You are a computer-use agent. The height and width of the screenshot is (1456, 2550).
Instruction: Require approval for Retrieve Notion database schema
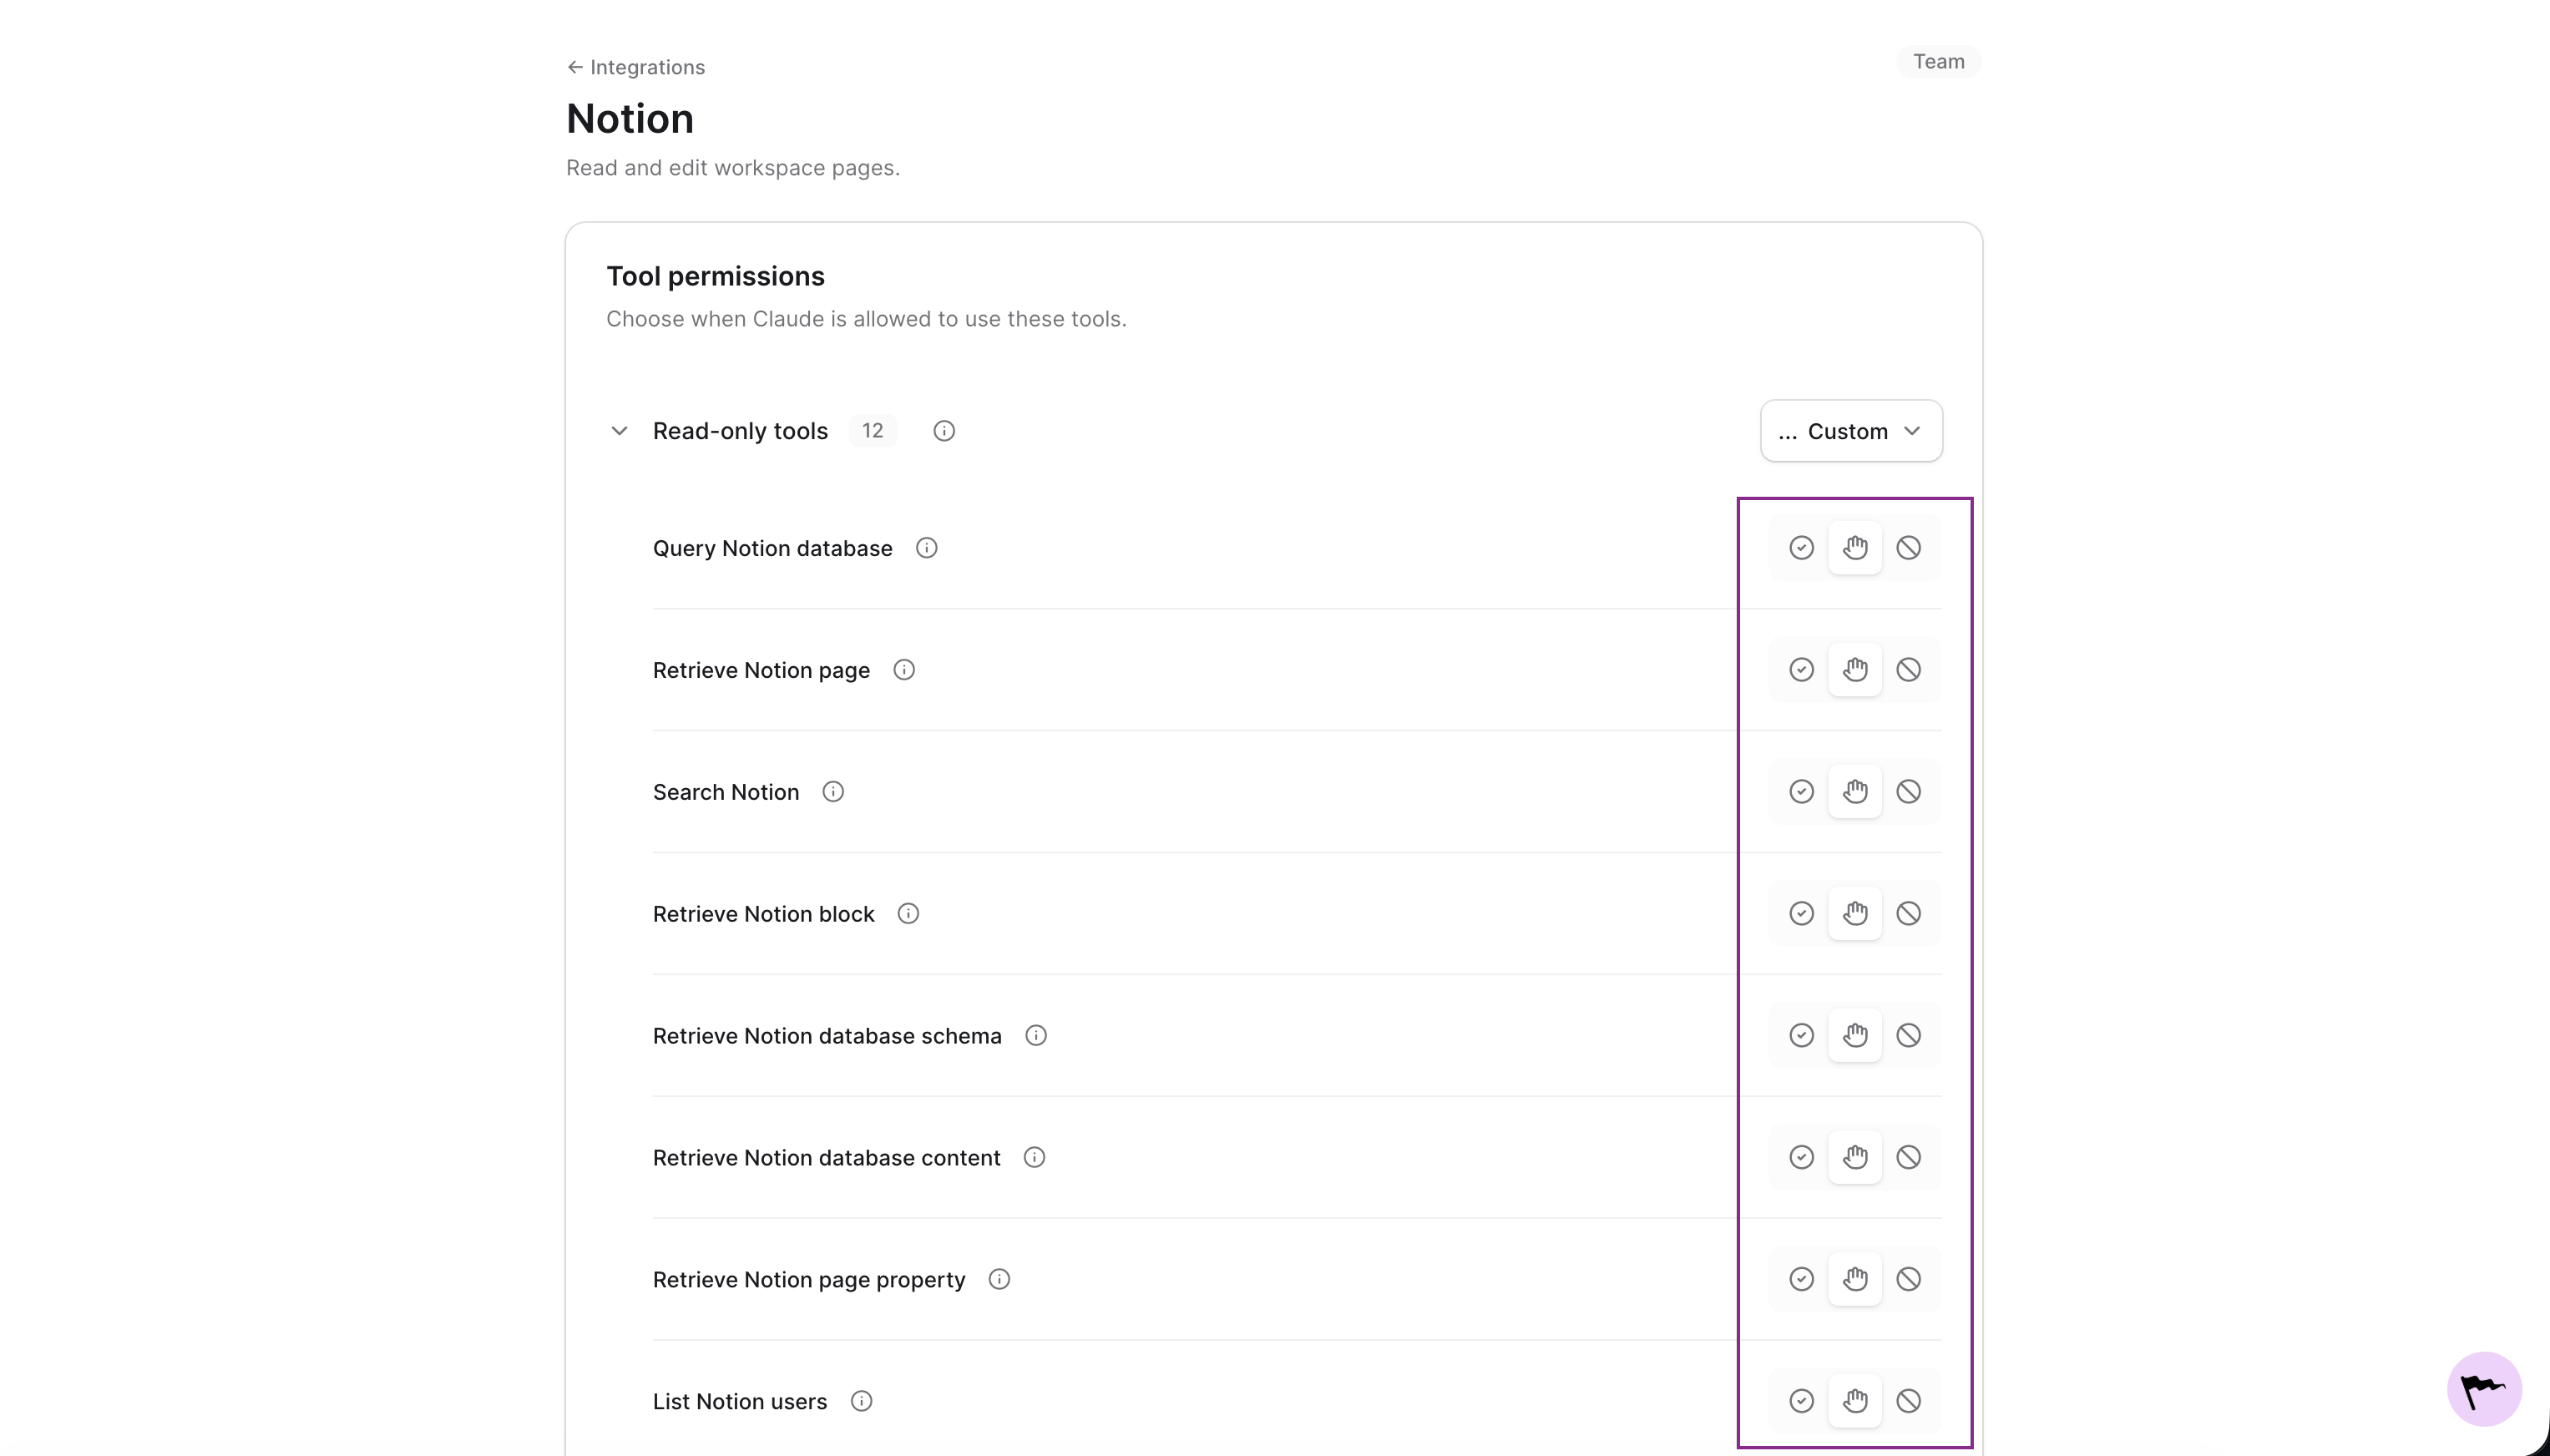point(1855,1036)
